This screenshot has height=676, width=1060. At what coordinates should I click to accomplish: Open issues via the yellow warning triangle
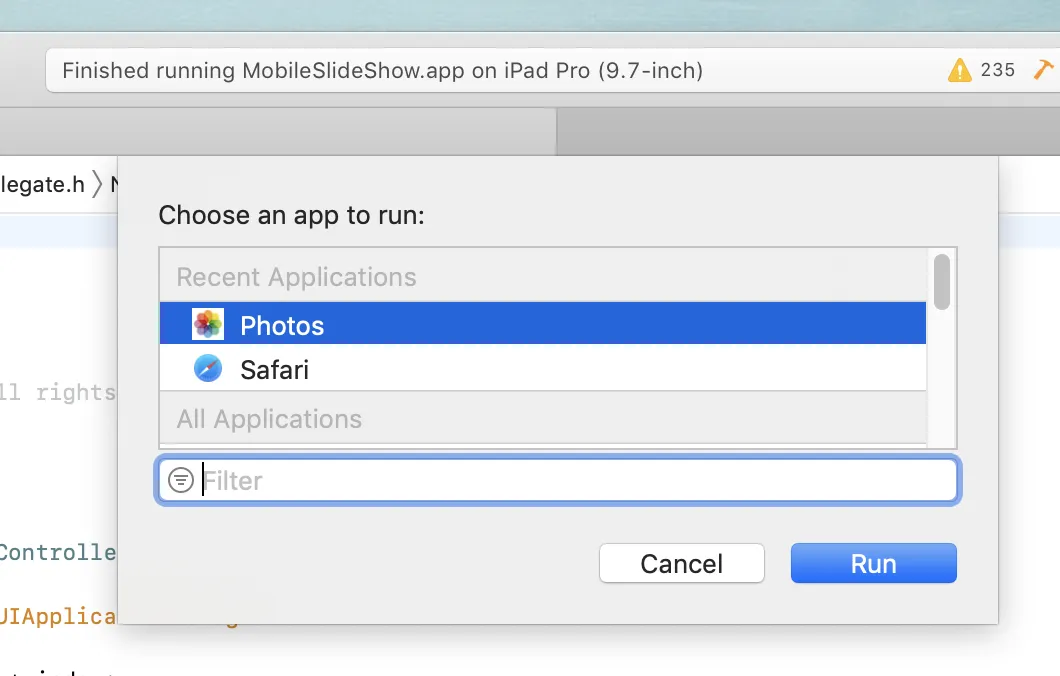959,70
